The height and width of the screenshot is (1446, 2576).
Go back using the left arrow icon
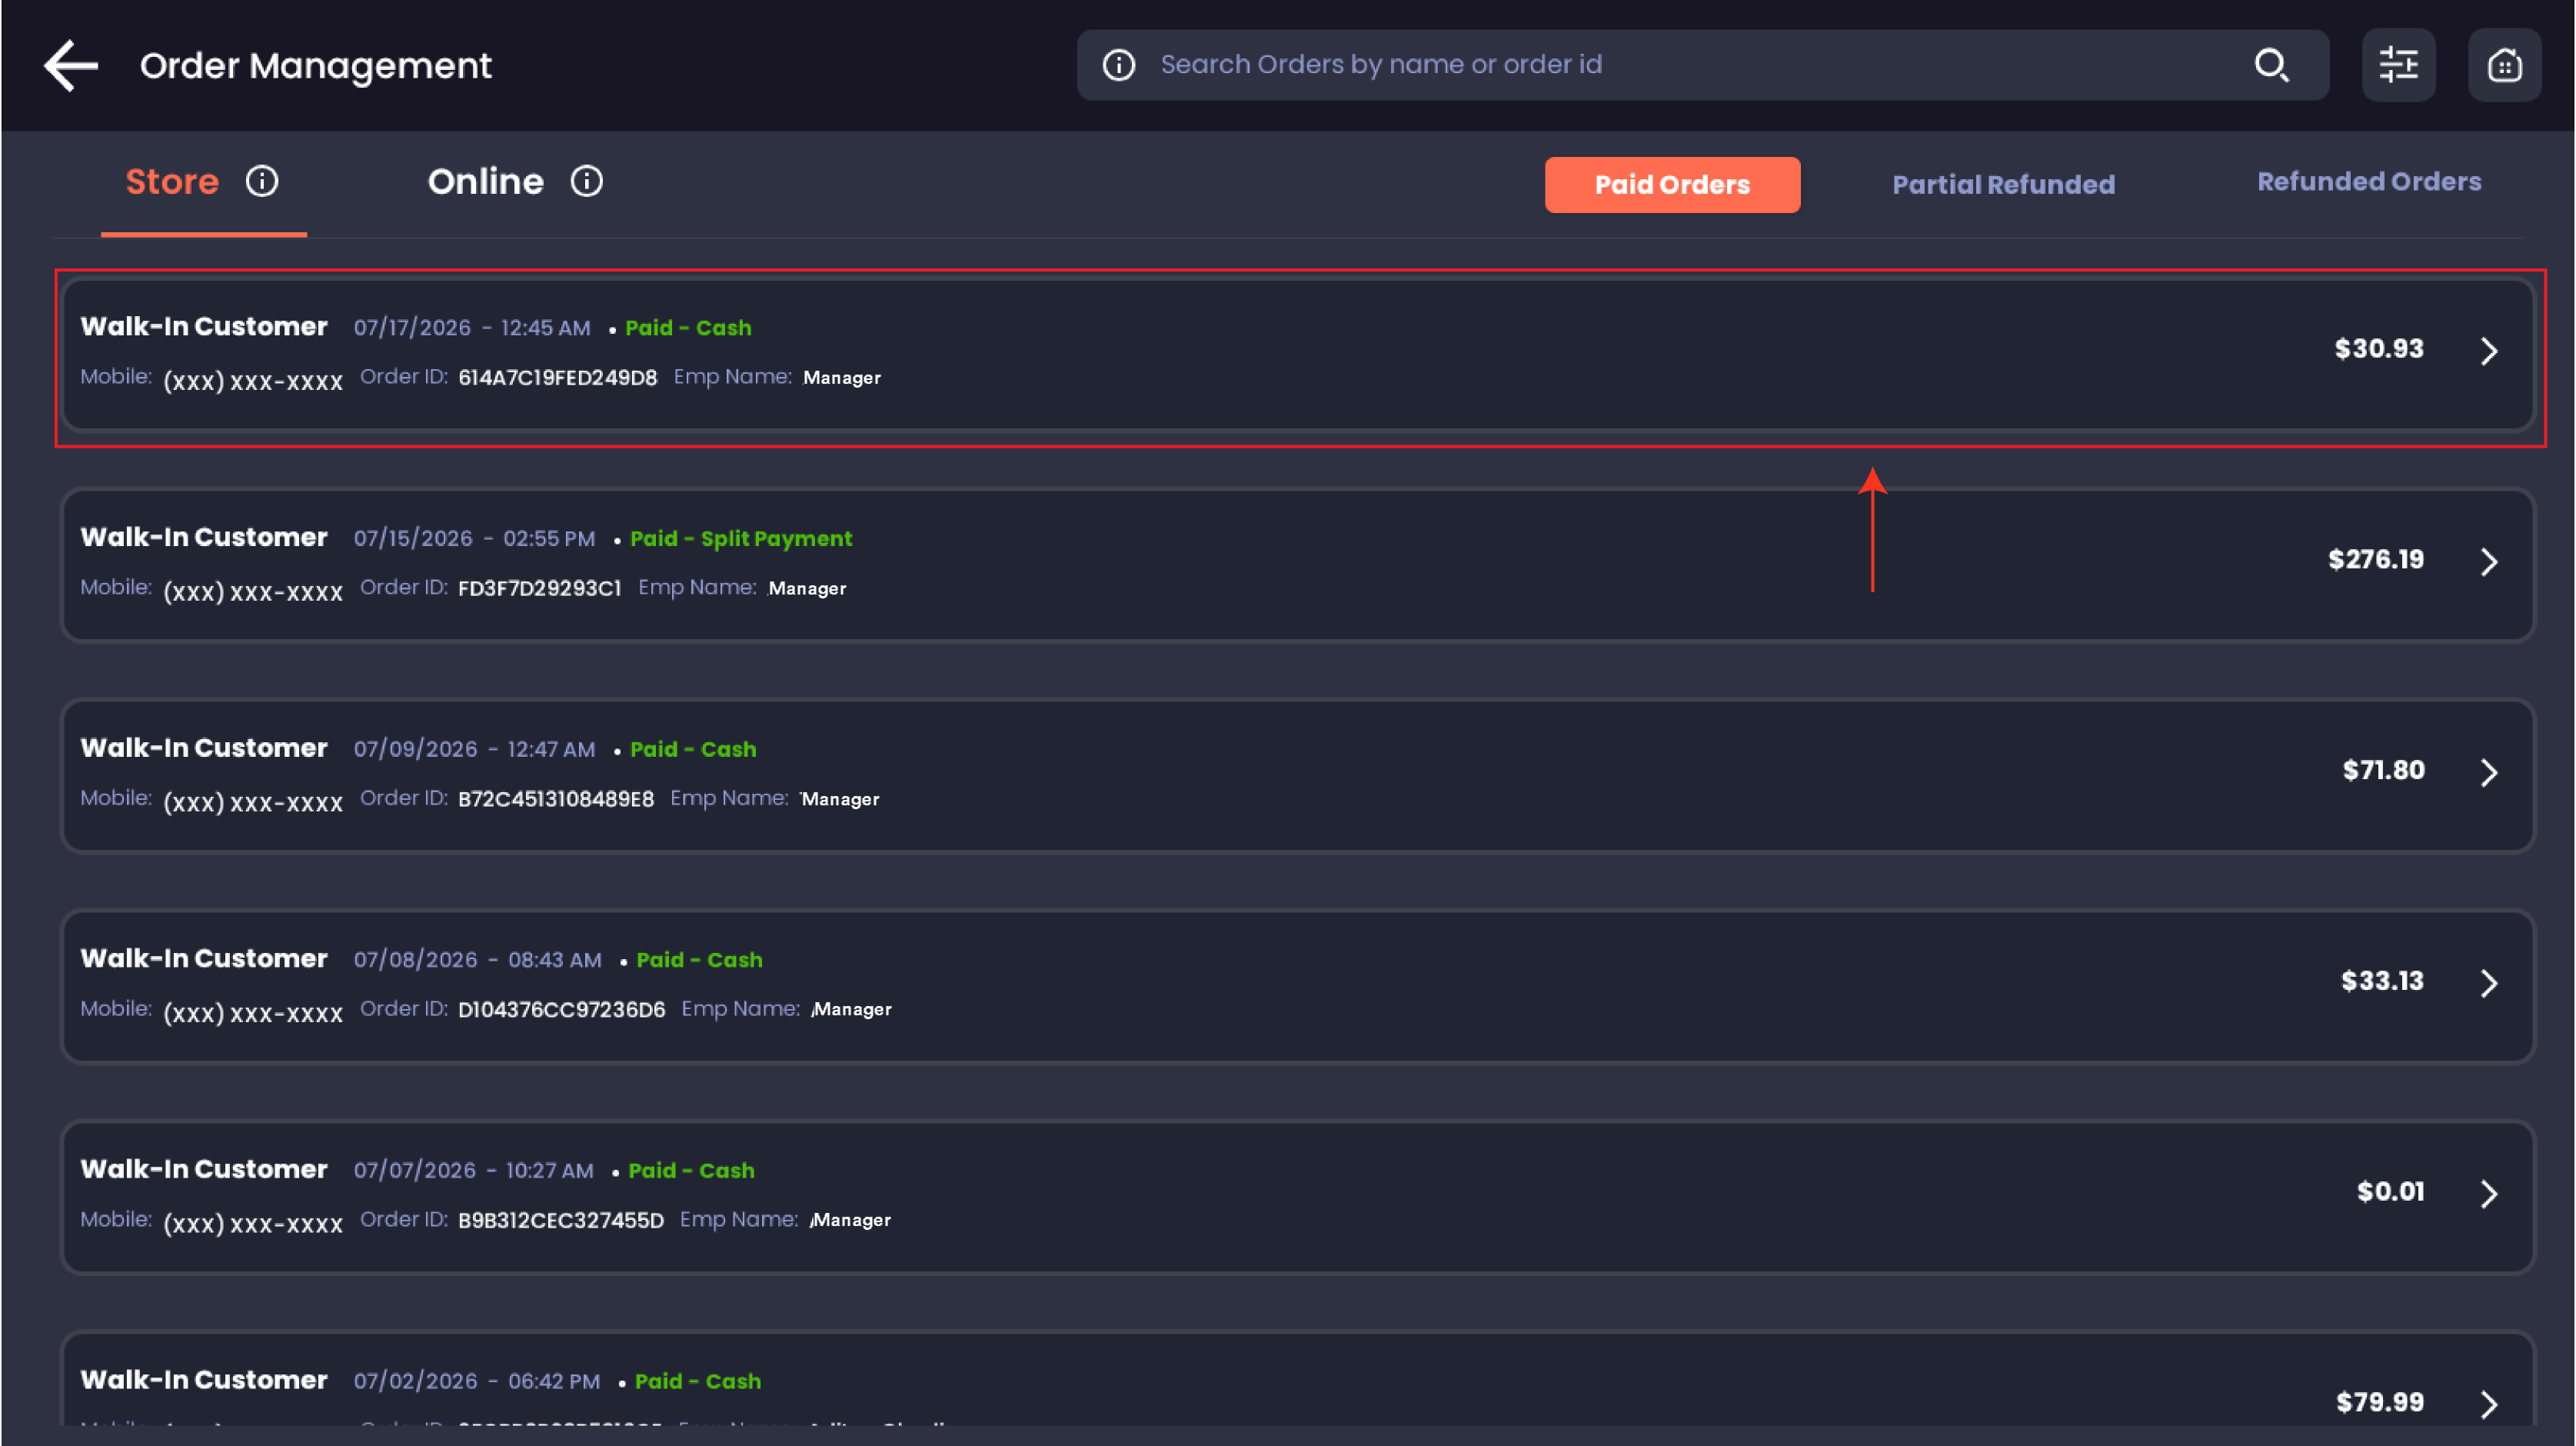tap(70, 66)
